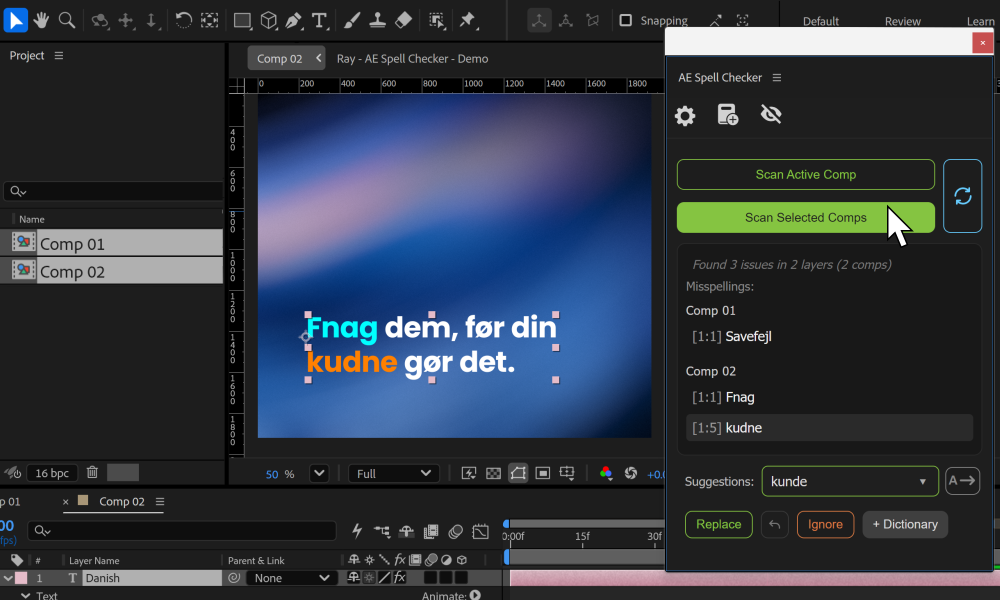This screenshot has height=600, width=1000.
Task: Click the Ignore button
Action: (825, 524)
